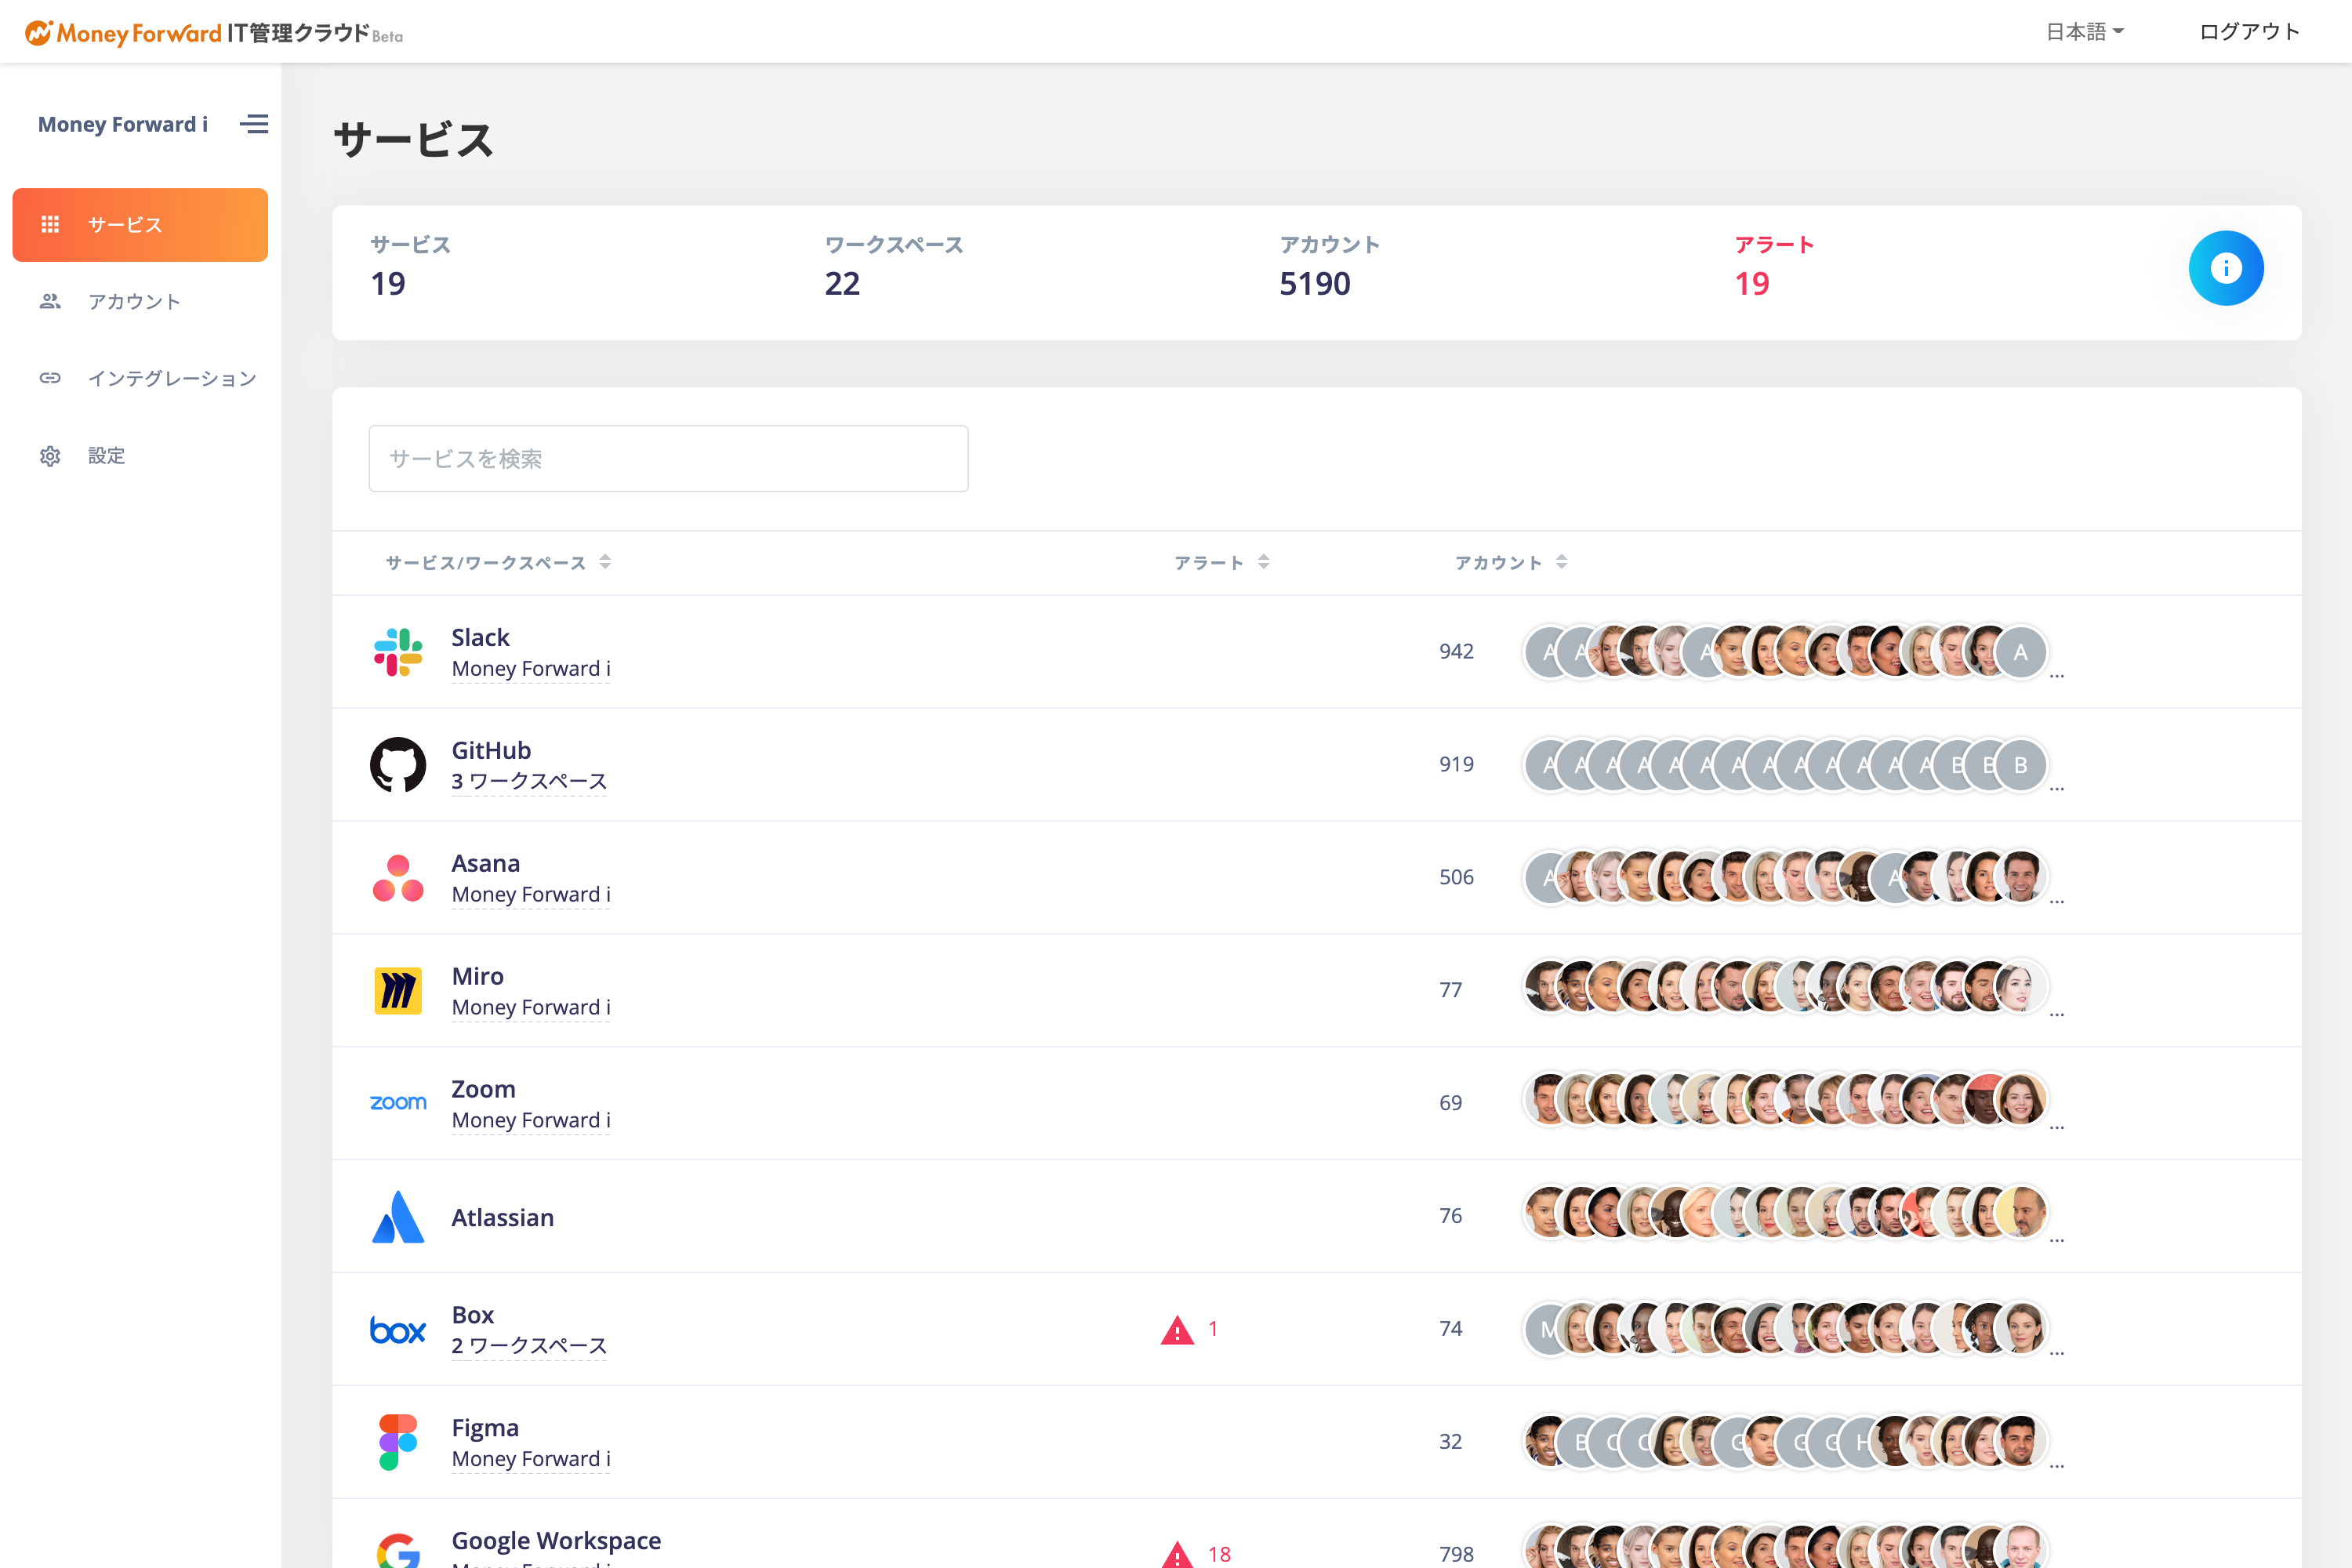Collapse the sidebar with the hamburger icon

pos(254,124)
